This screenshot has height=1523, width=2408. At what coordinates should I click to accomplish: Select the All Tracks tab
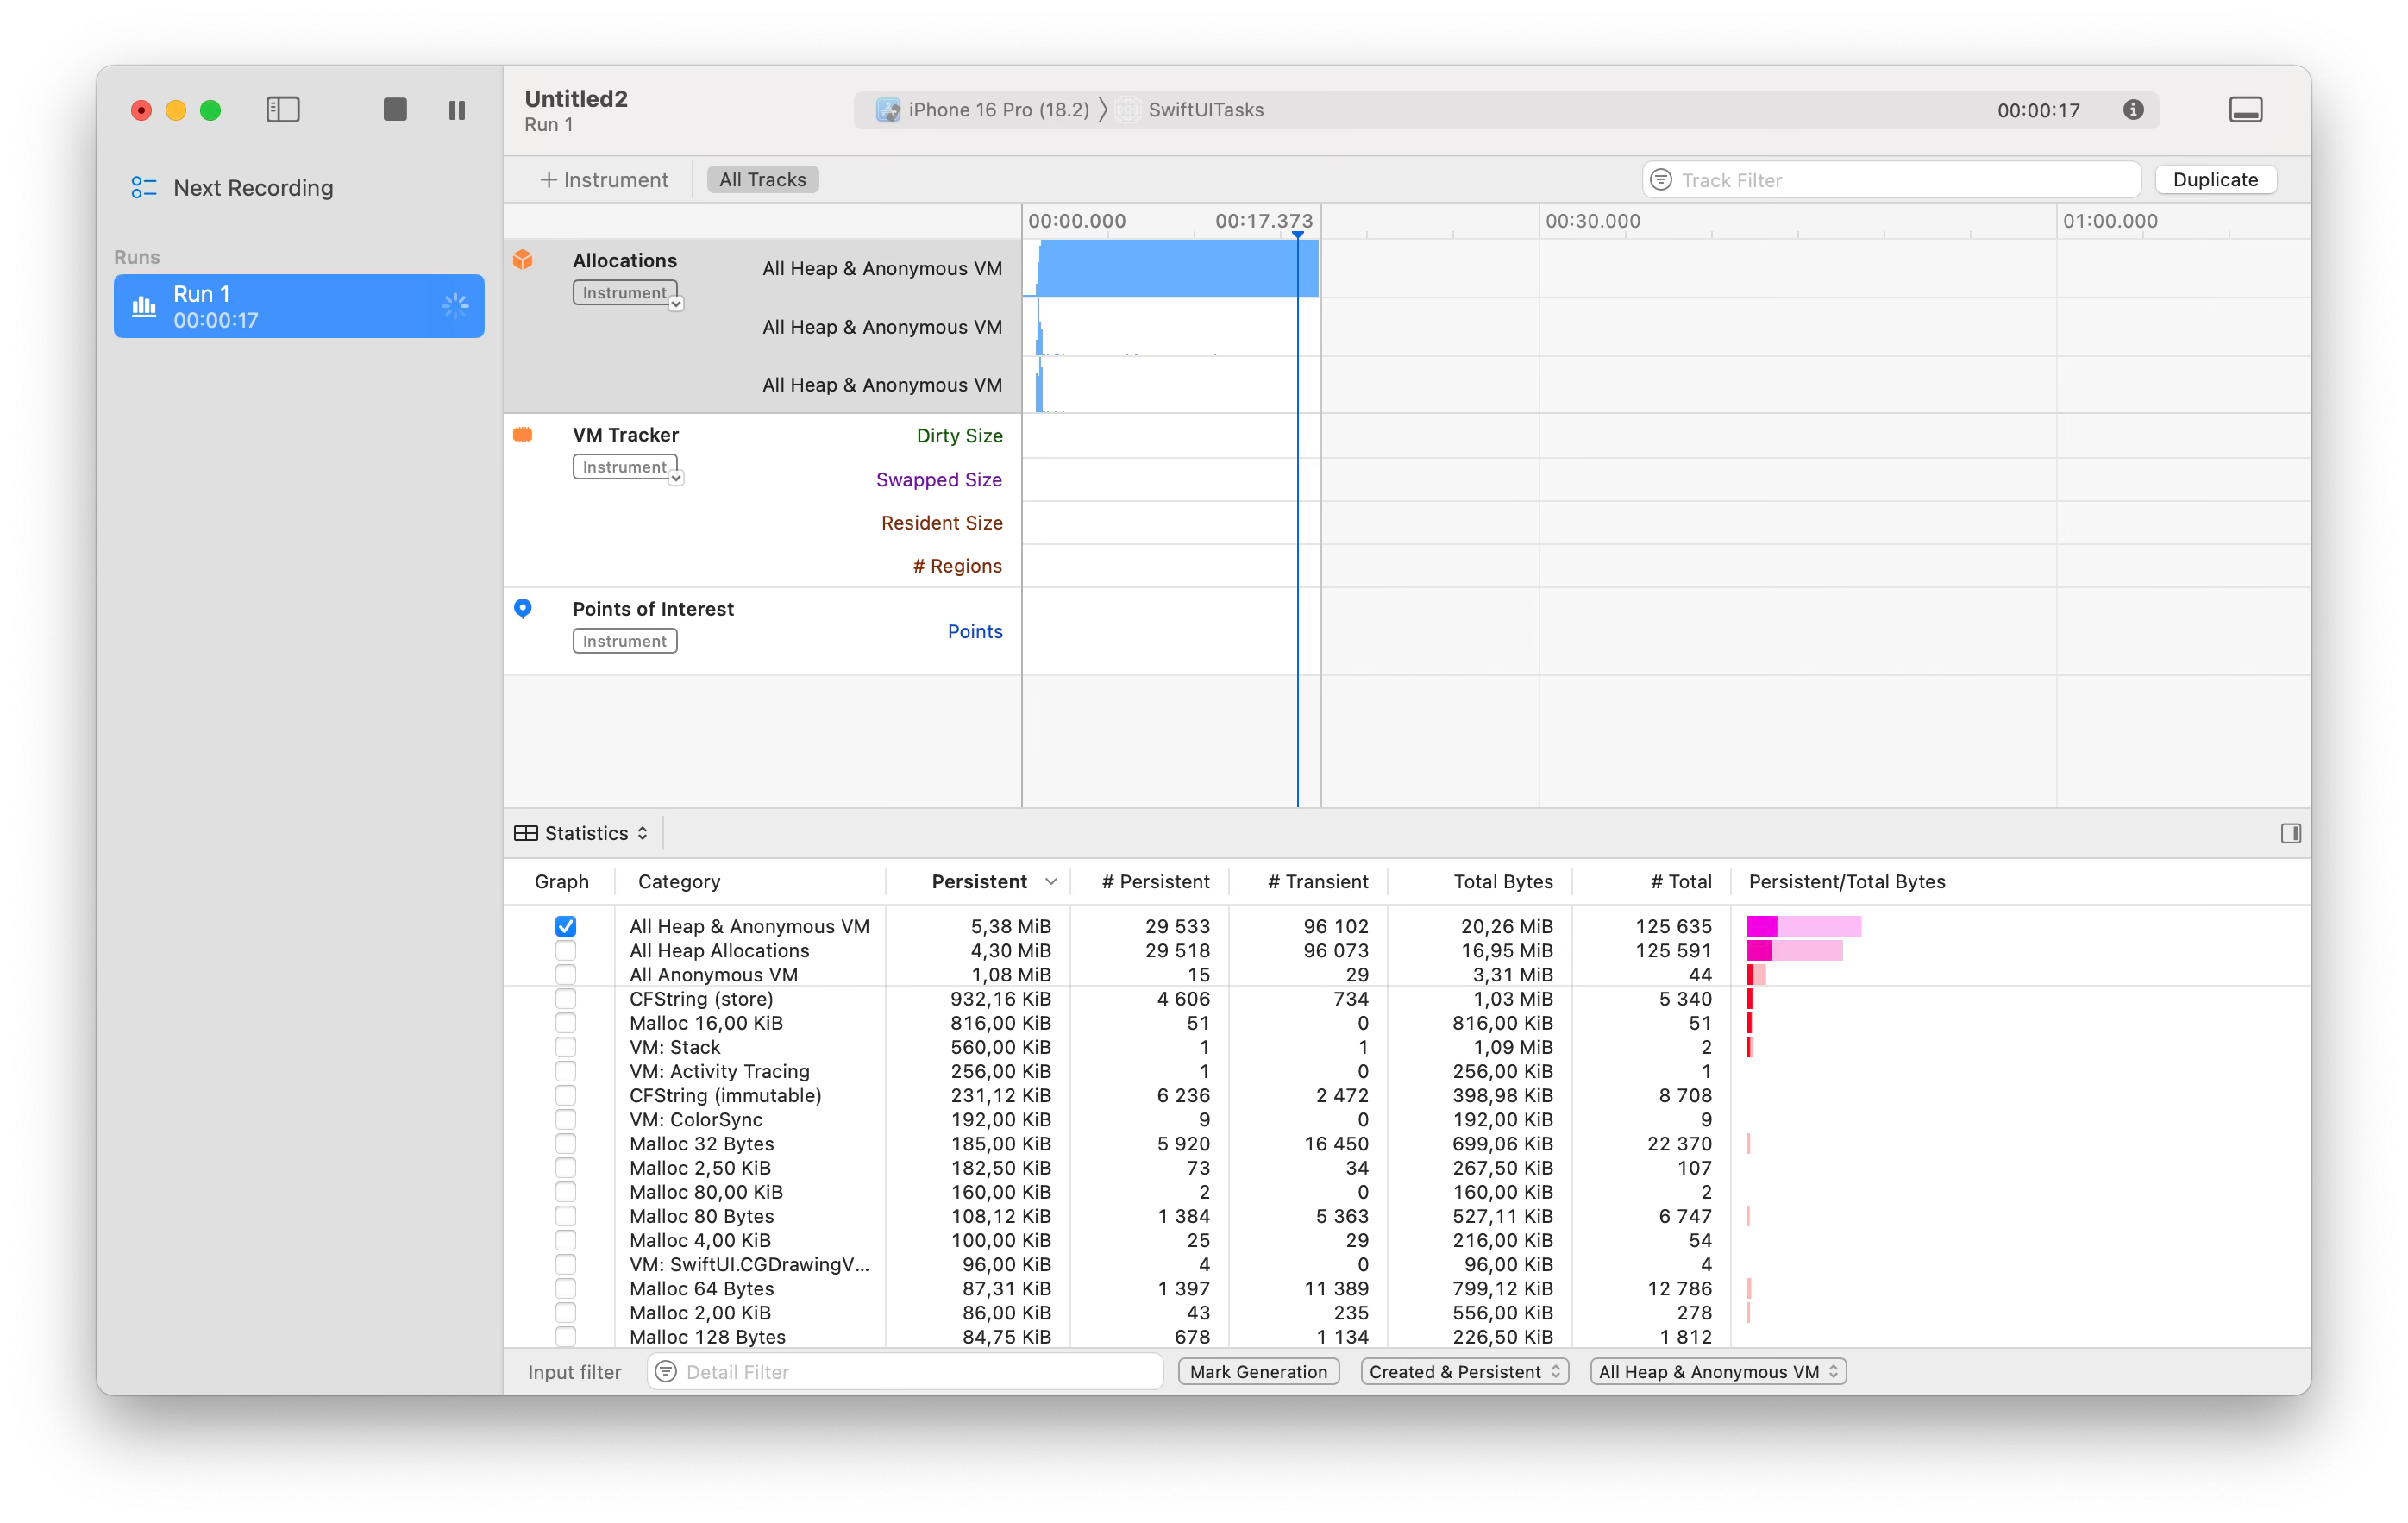(762, 180)
